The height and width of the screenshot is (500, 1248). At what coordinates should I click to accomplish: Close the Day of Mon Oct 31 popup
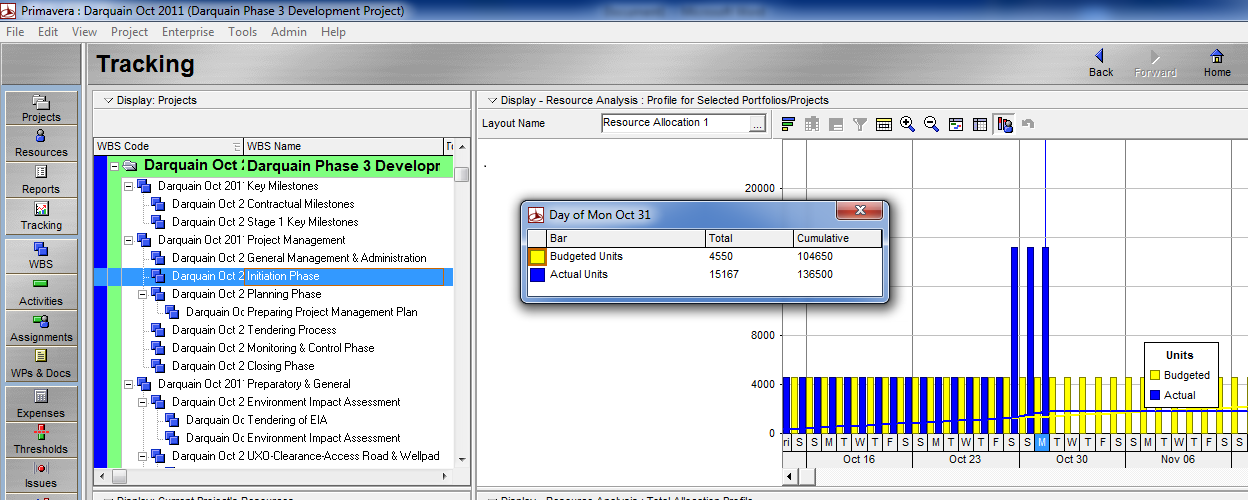pos(858,212)
